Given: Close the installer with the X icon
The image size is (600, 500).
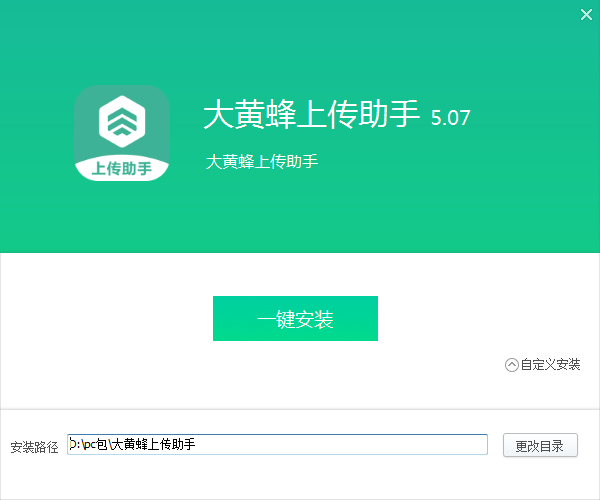Looking at the screenshot, I should coord(586,14).
